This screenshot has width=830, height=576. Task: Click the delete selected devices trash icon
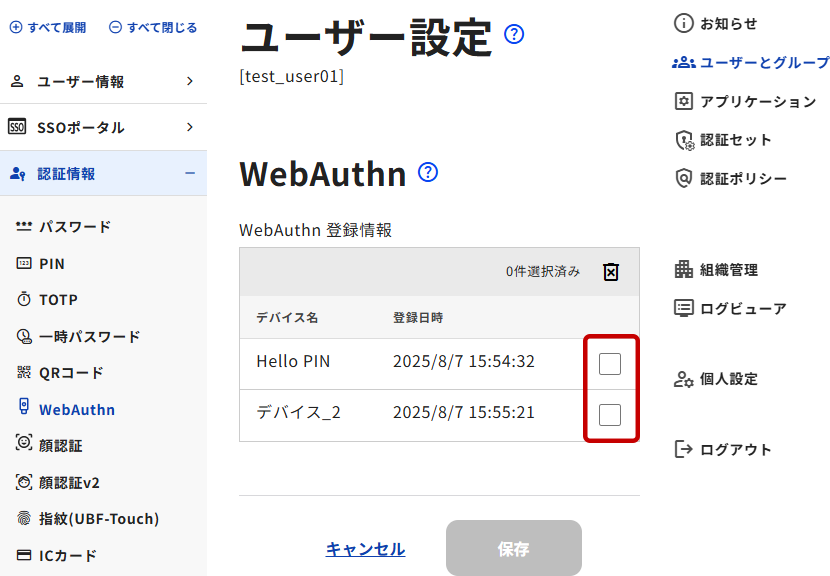[x=611, y=272]
